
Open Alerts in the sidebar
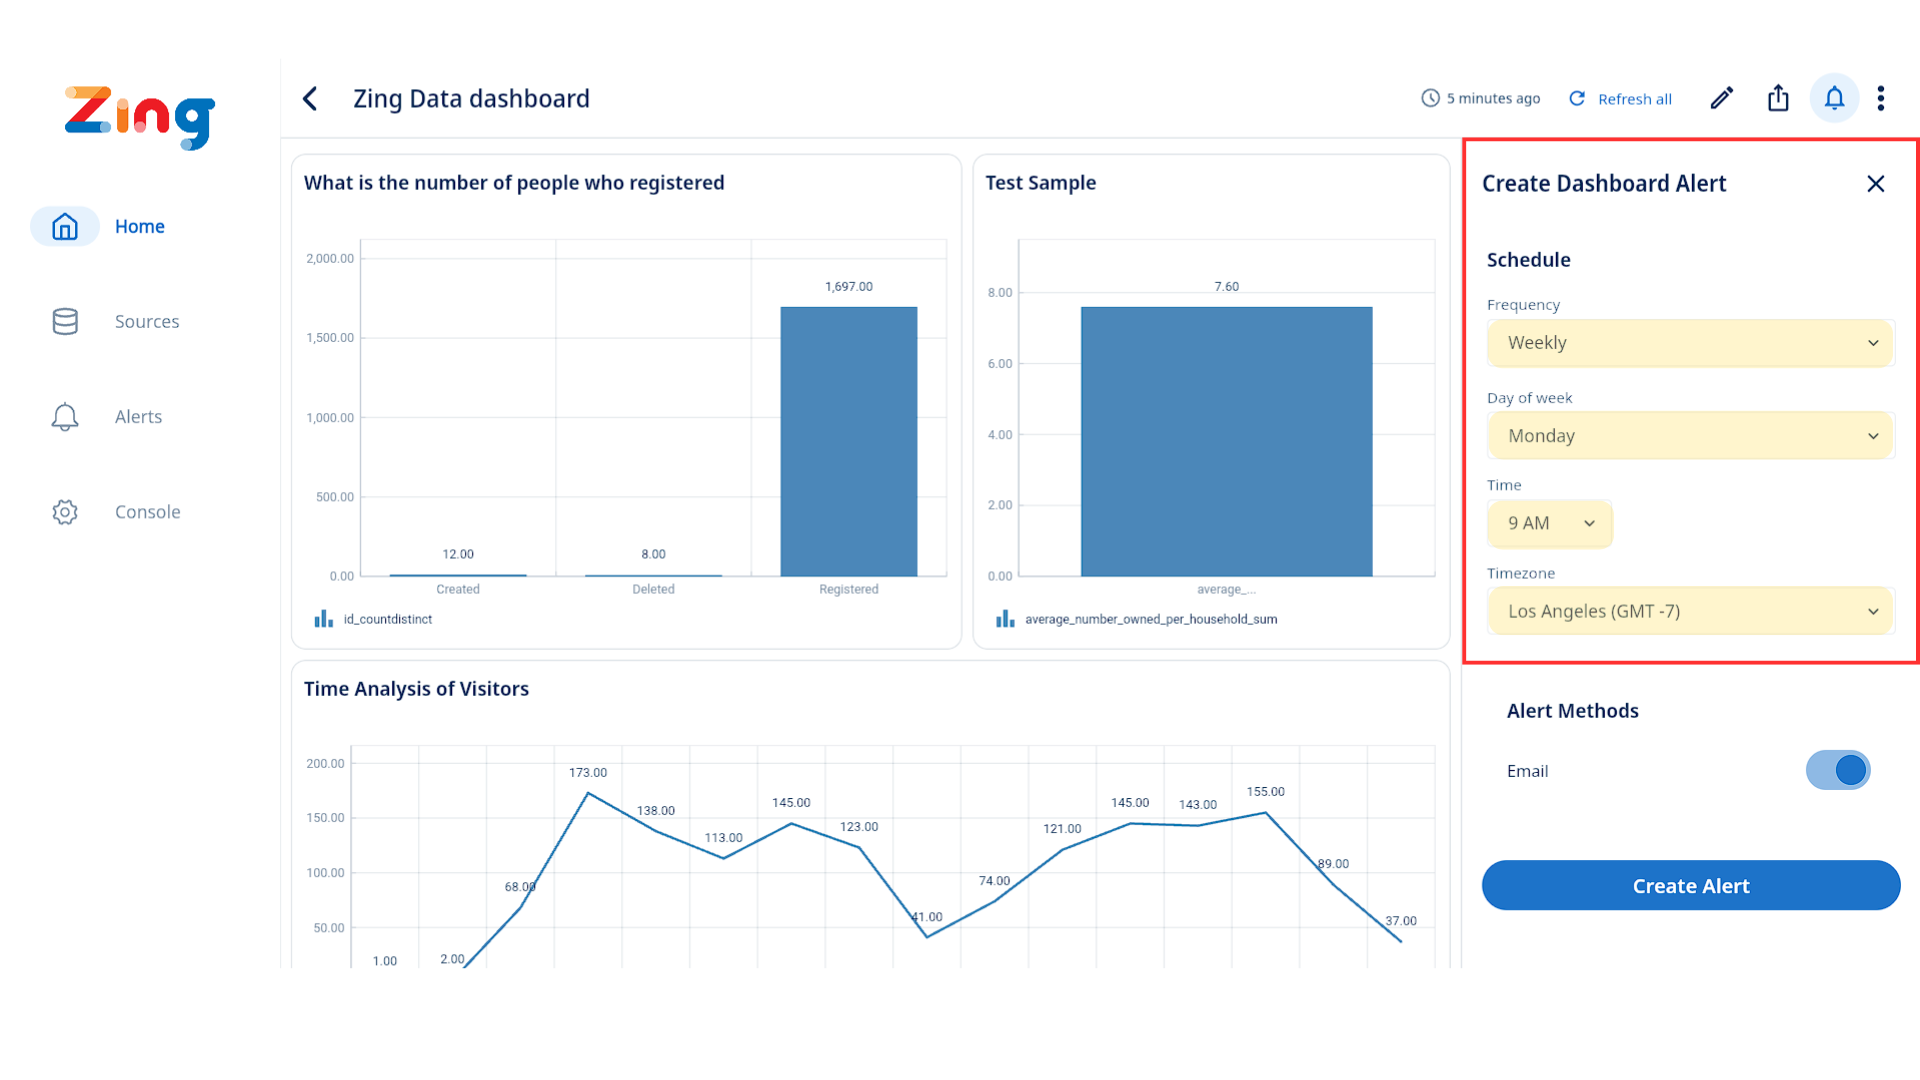click(x=138, y=416)
